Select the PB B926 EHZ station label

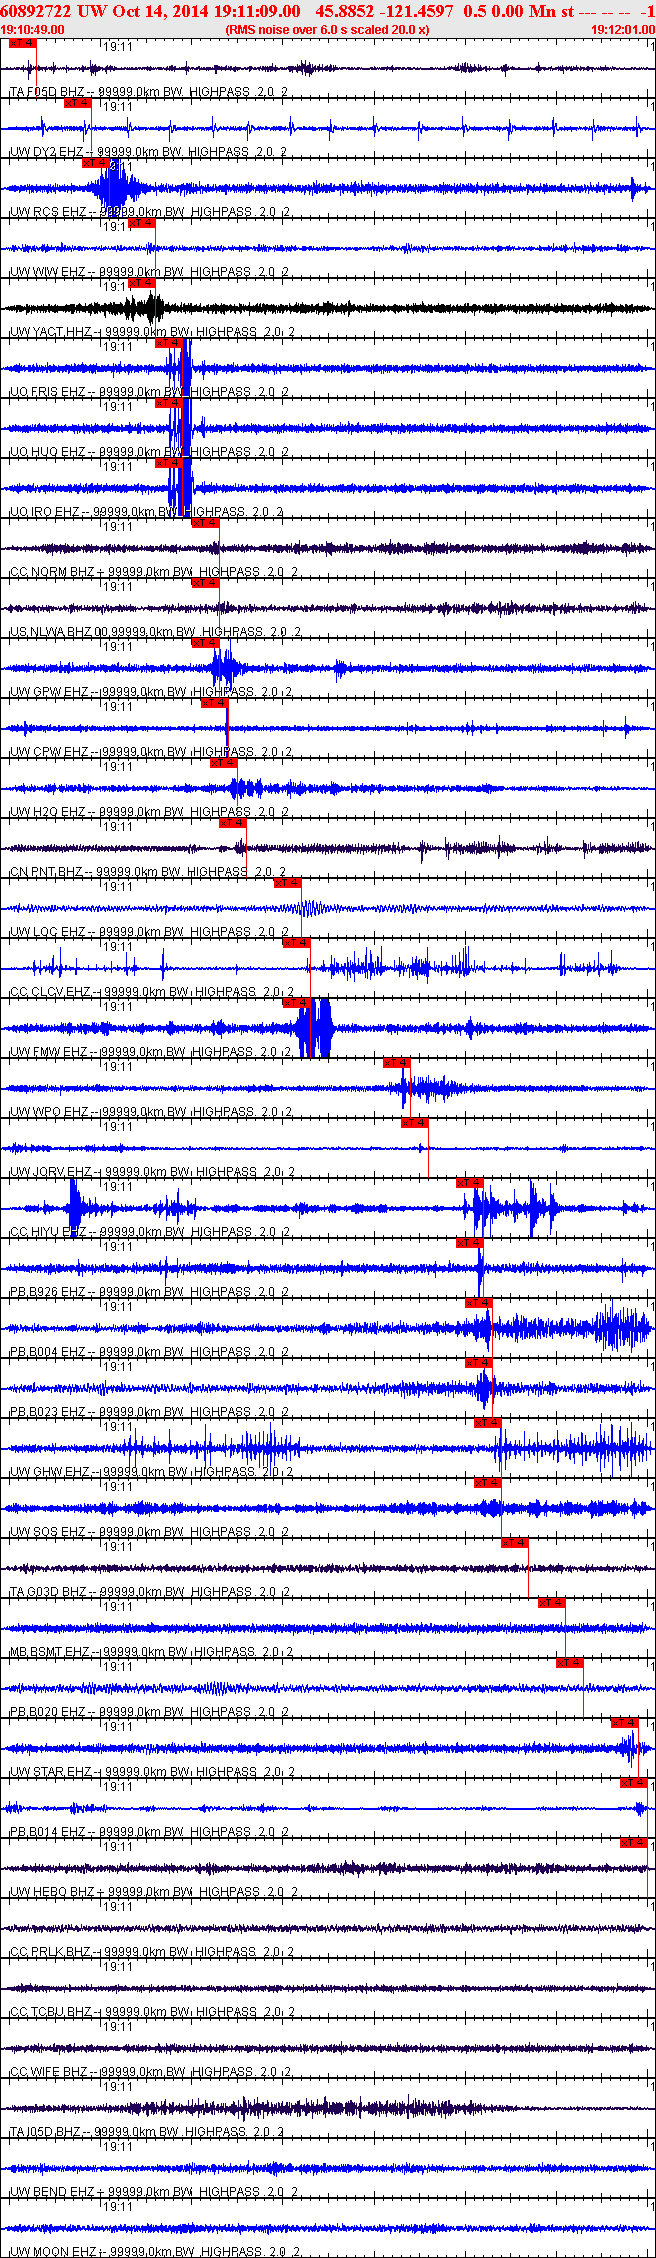[x=148, y=1292]
